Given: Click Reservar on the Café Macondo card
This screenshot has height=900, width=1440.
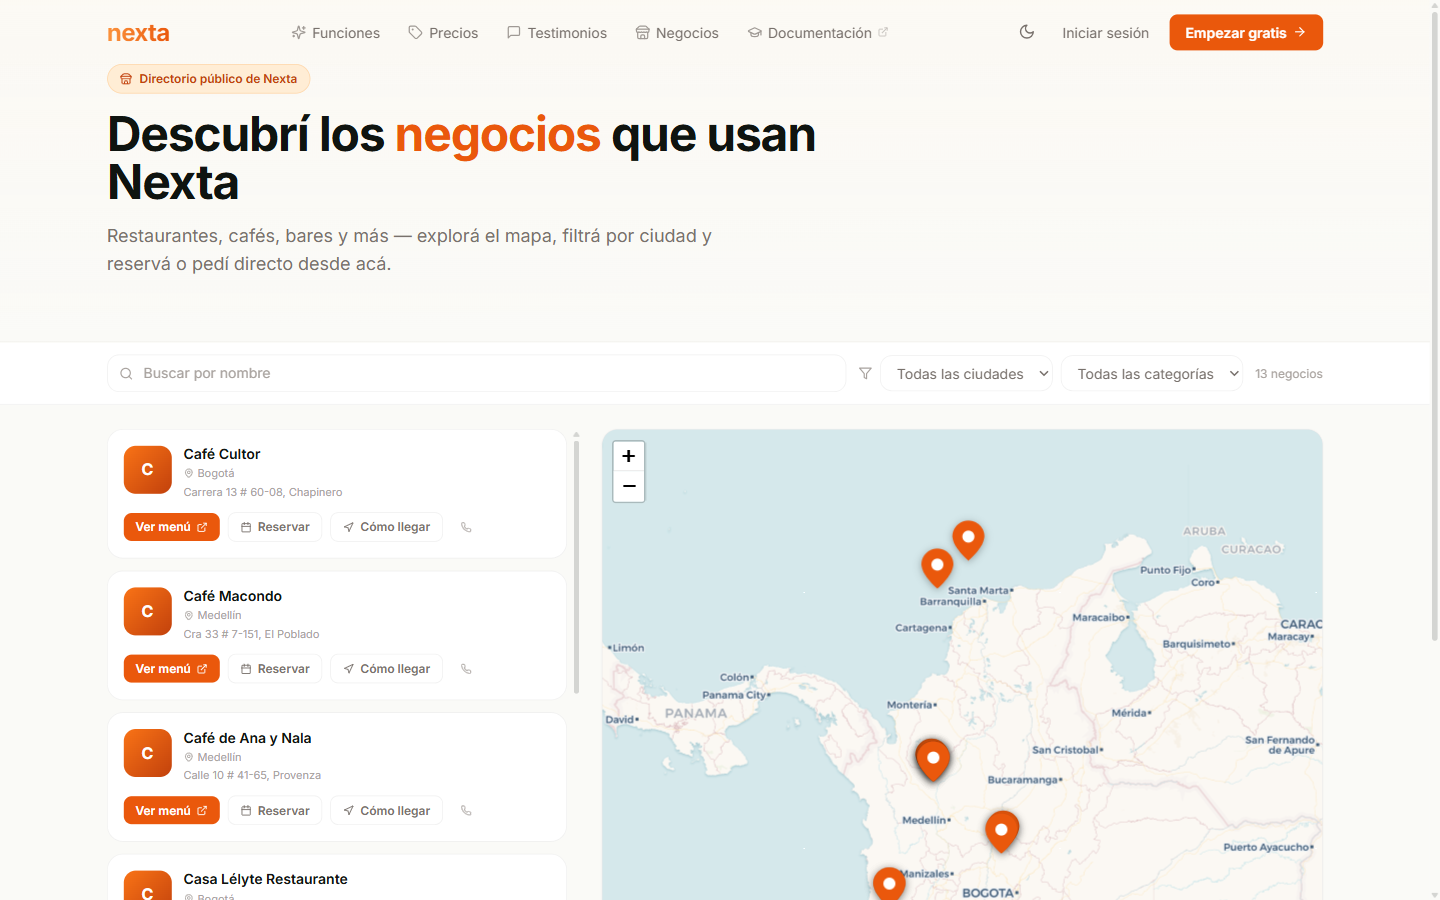Looking at the screenshot, I should pyautogui.click(x=275, y=669).
